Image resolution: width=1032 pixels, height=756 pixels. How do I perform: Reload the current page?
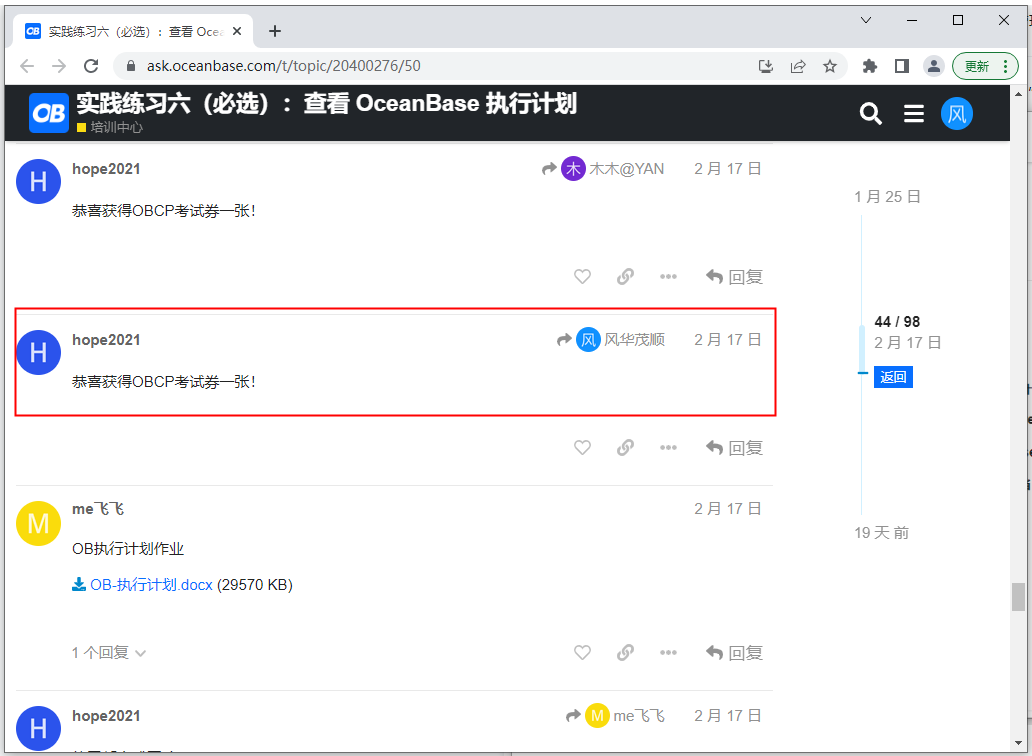click(x=91, y=66)
